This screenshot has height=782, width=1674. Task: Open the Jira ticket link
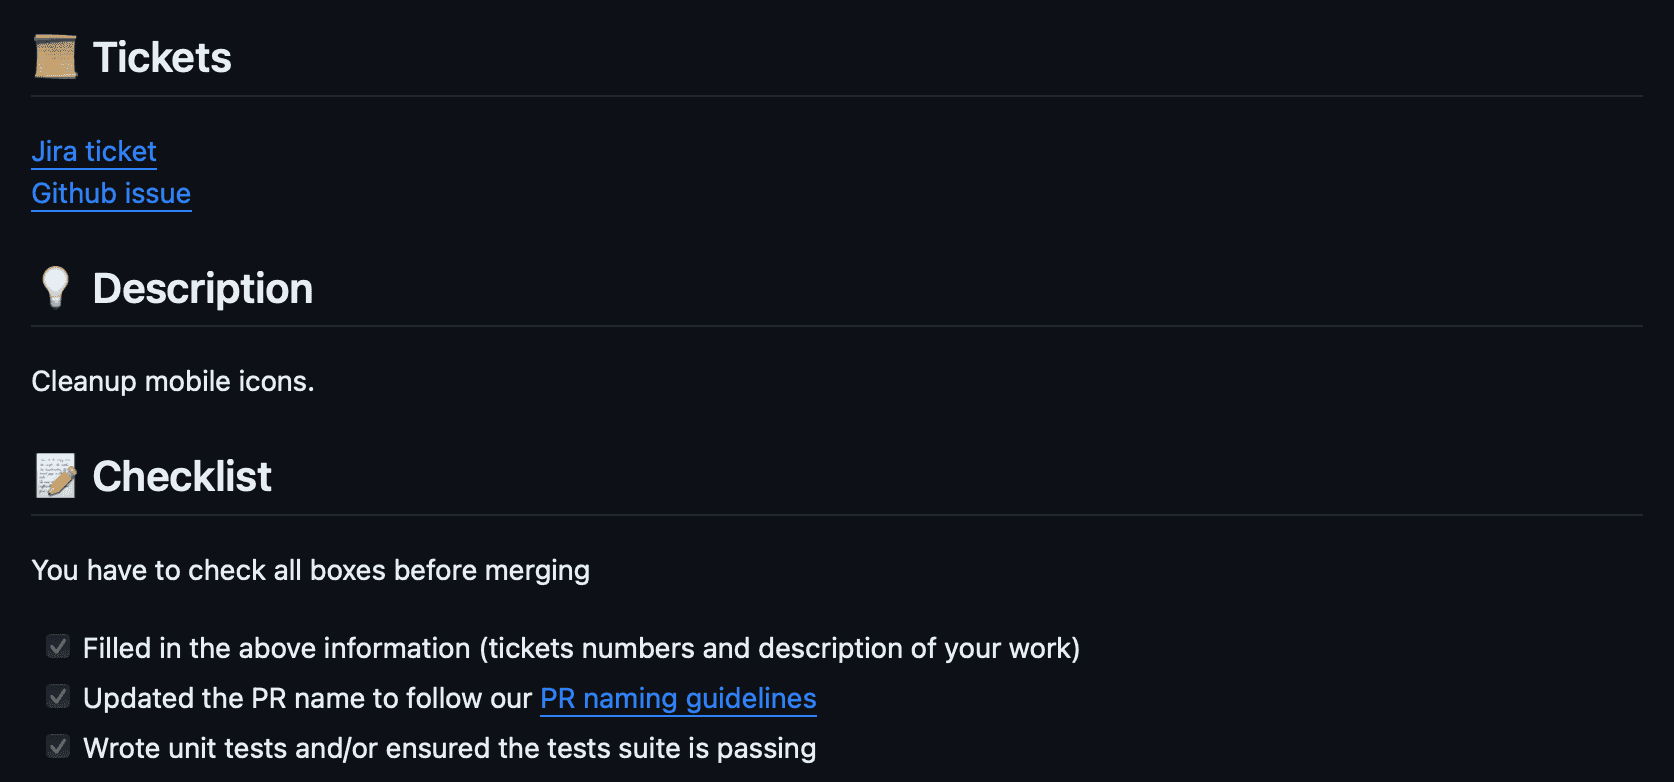coord(93,151)
